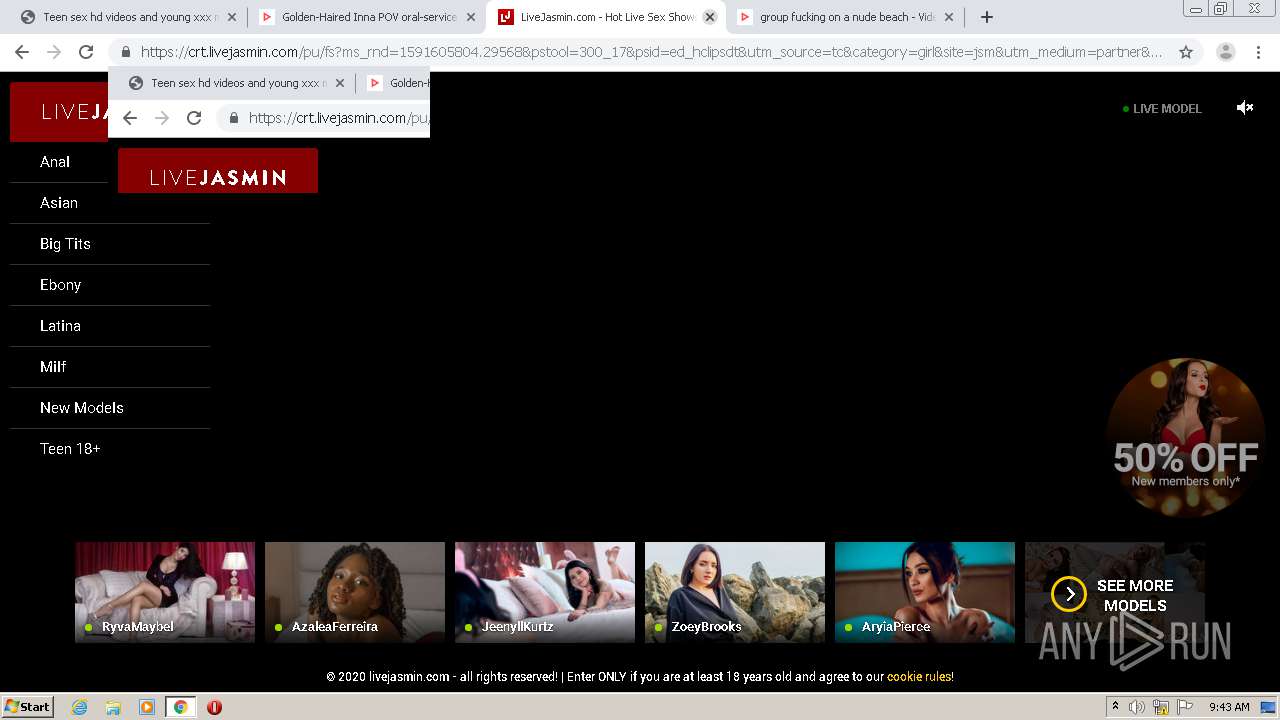Close the LiveJasmin.com tab
The height and width of the screenshot is (720, 1280).
coord(710,17)
